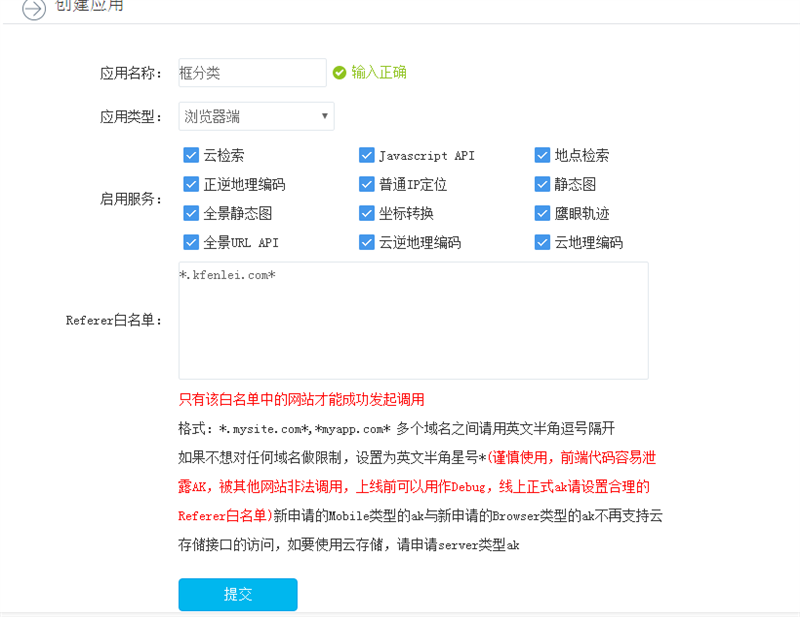Open the 应用类型 dropdown showing 浏览器端
This screenshot has width=800, height=617.
[x=256, y=116]
